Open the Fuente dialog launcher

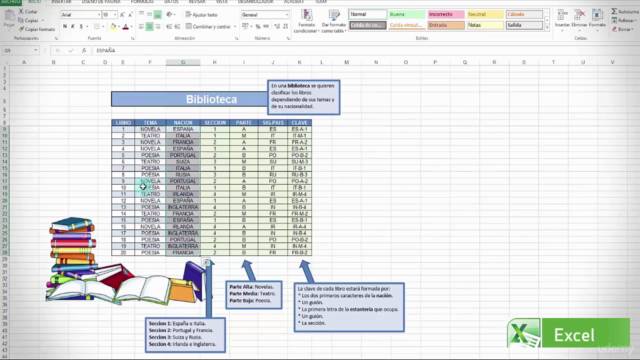pyautogui.click(x=133, y=39)
